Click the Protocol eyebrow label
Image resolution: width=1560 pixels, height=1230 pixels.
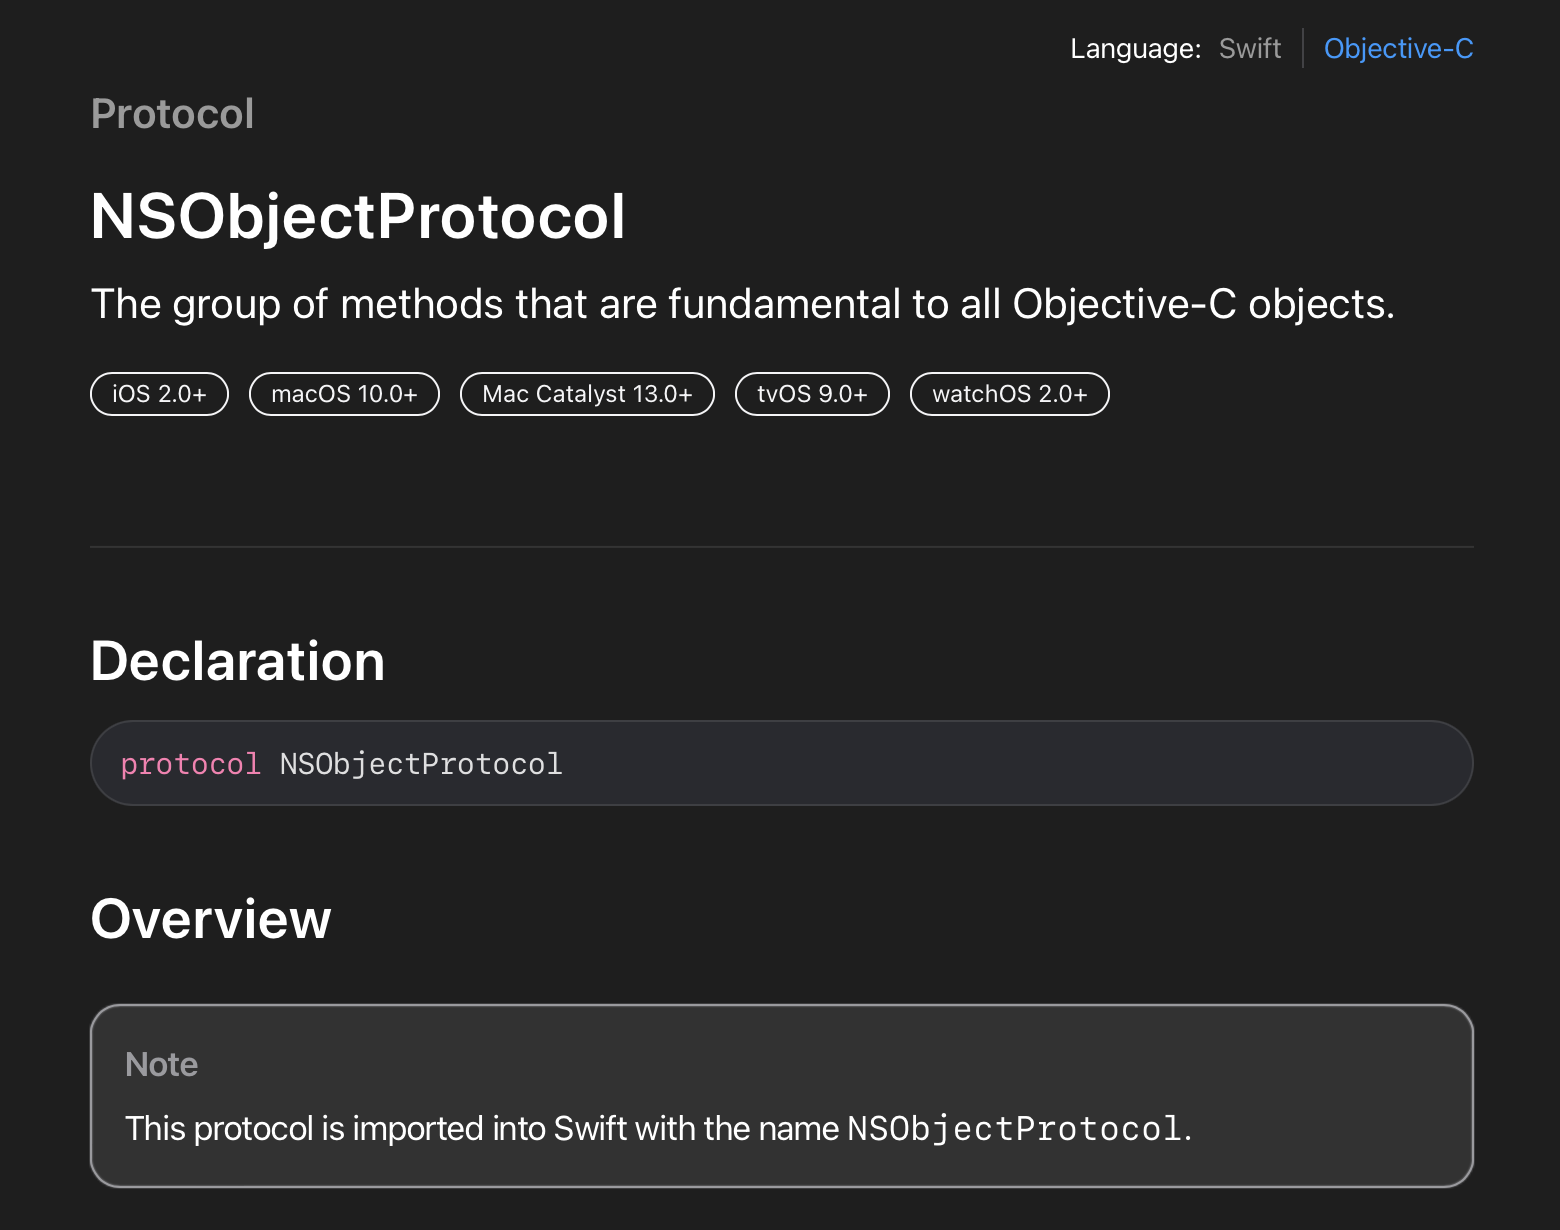(x=172, y=114)
